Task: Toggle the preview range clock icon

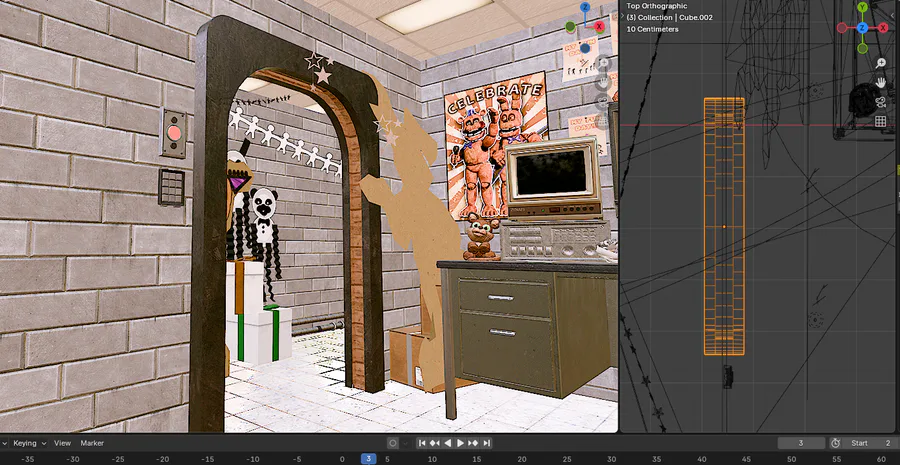Action: 835,443
